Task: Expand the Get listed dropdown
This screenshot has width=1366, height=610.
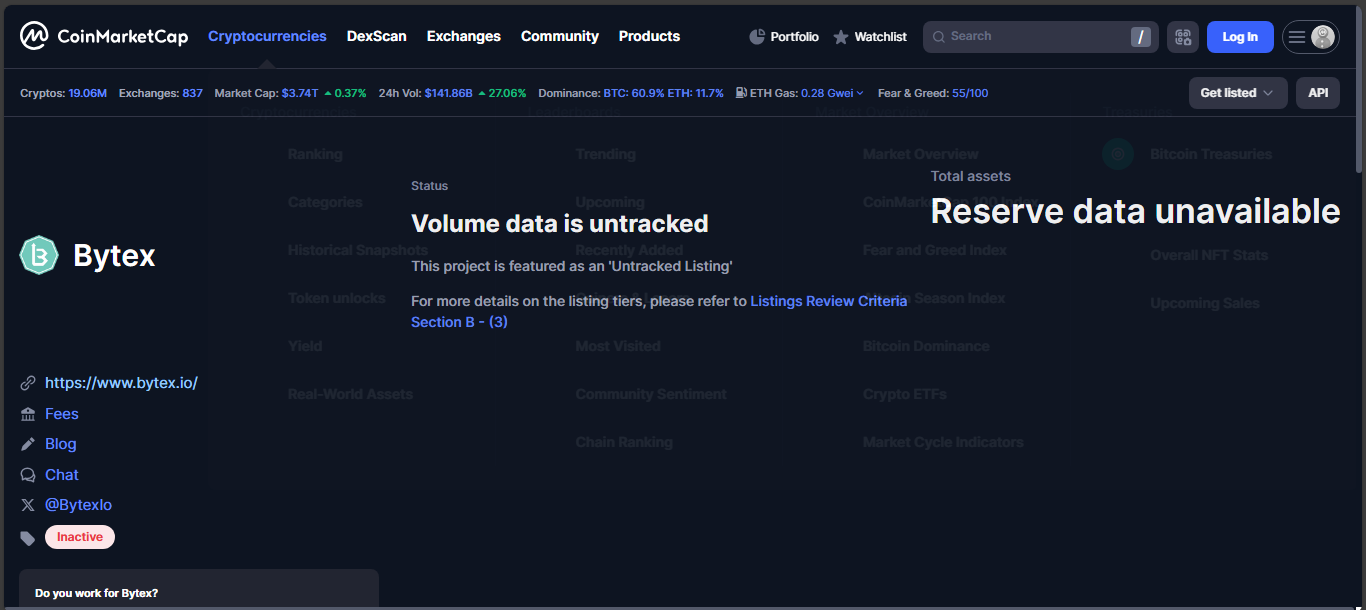Action: click(x=1238, y=93)
